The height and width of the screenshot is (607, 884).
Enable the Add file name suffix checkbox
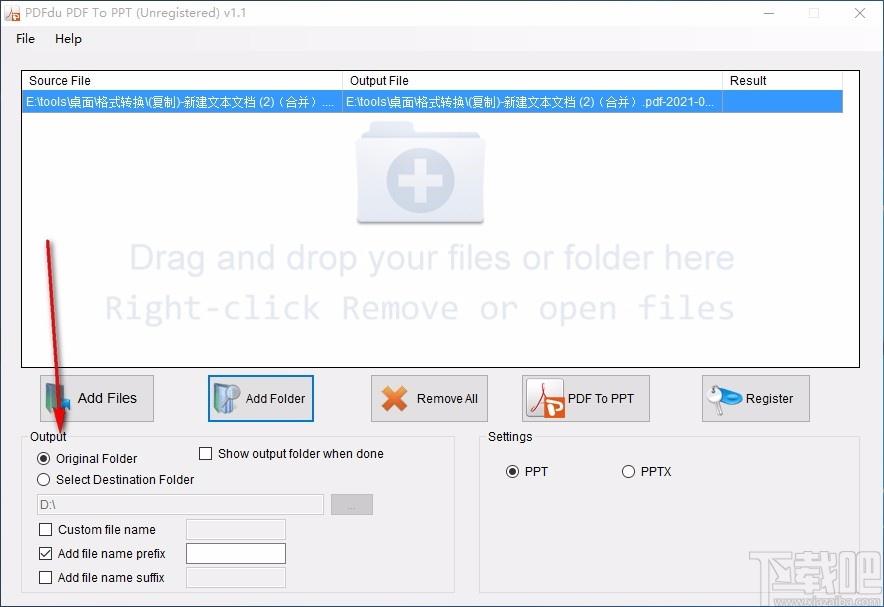coord(46,578)
